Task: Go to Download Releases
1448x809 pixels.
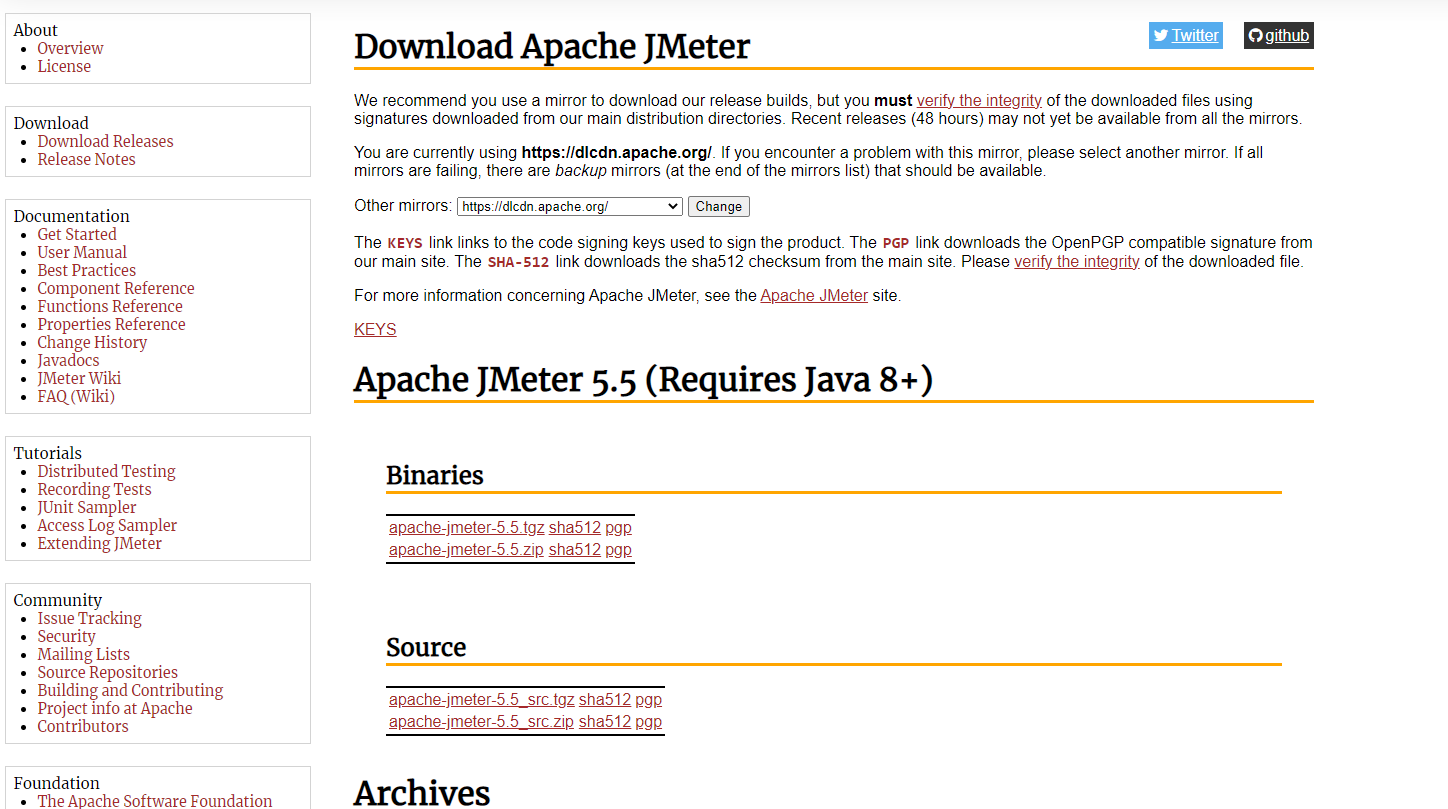Action: [105, 141]
